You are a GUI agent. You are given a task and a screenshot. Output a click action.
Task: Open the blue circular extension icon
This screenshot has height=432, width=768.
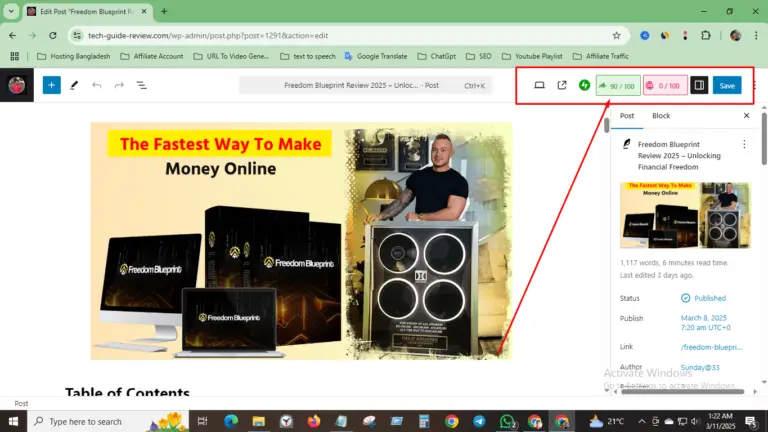645,35
